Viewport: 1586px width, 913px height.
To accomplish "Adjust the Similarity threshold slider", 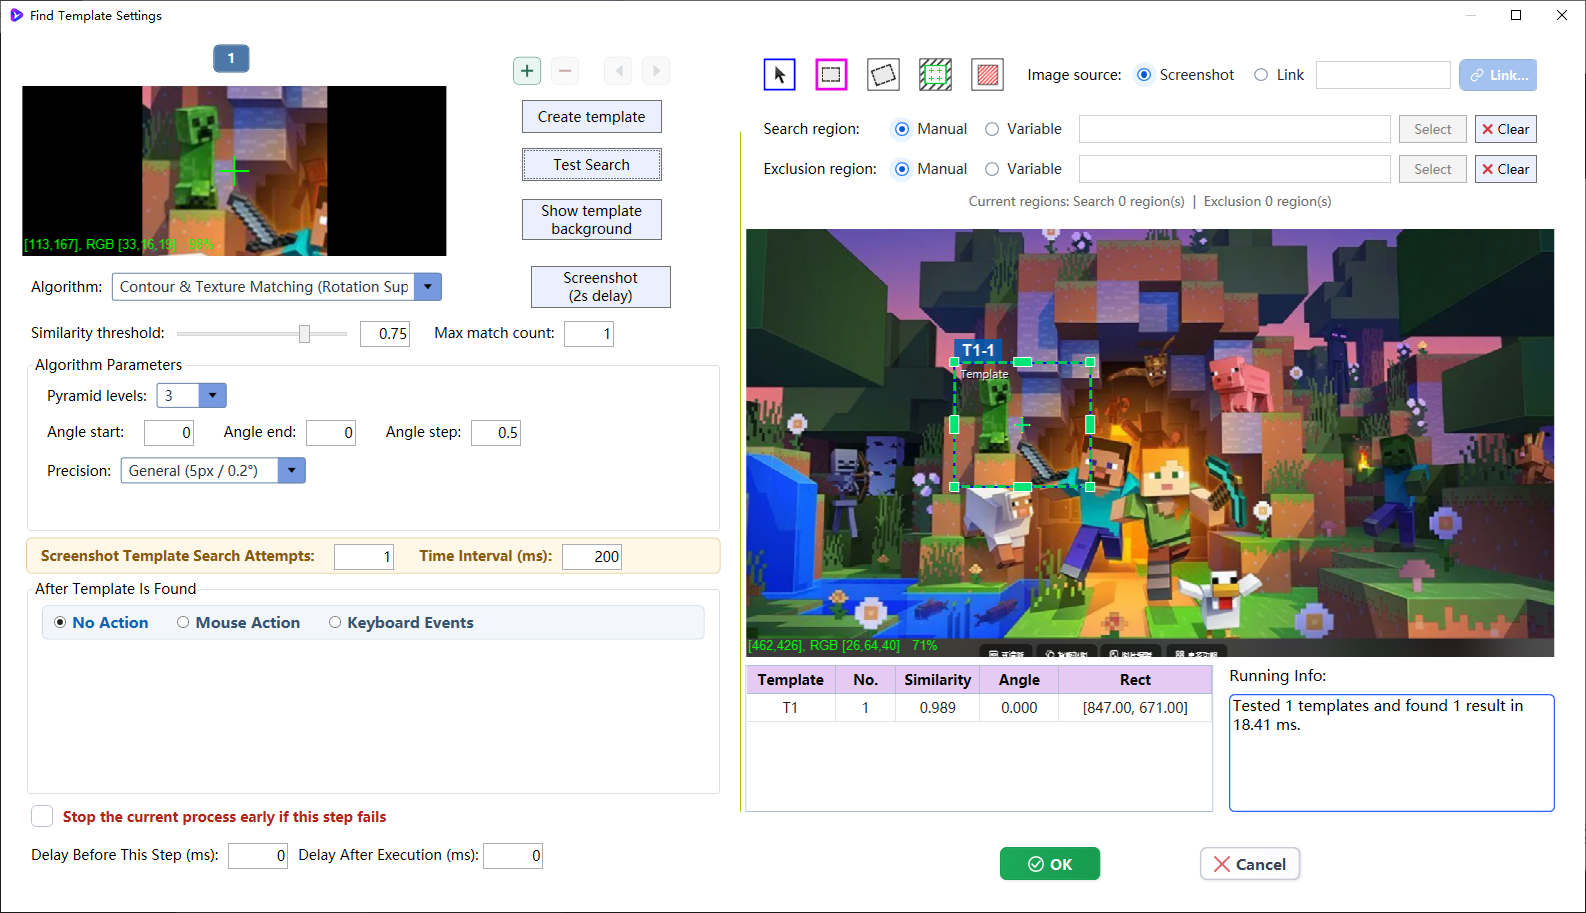I will pyautogui.click(x=304, y=334).
